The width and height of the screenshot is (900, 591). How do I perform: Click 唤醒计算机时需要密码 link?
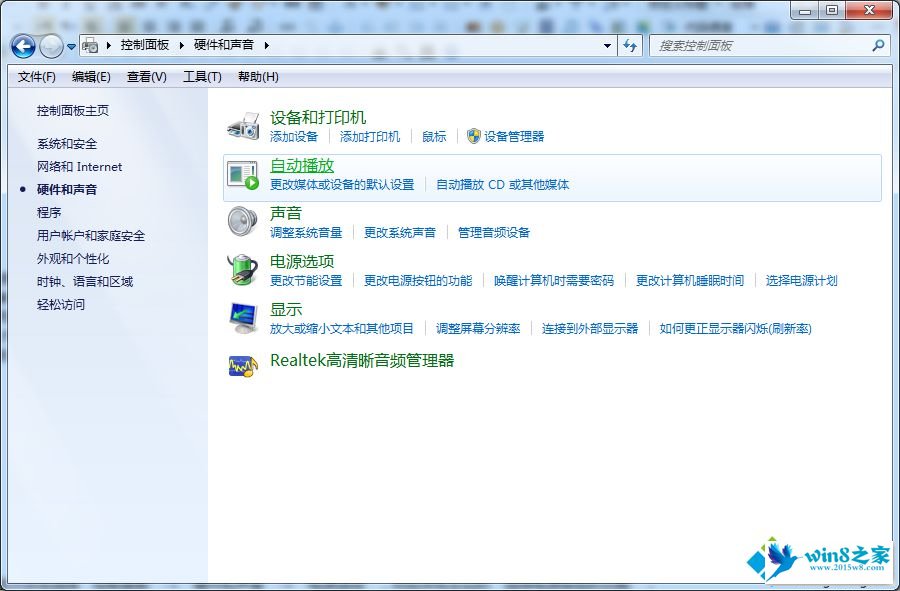point(554,281)
